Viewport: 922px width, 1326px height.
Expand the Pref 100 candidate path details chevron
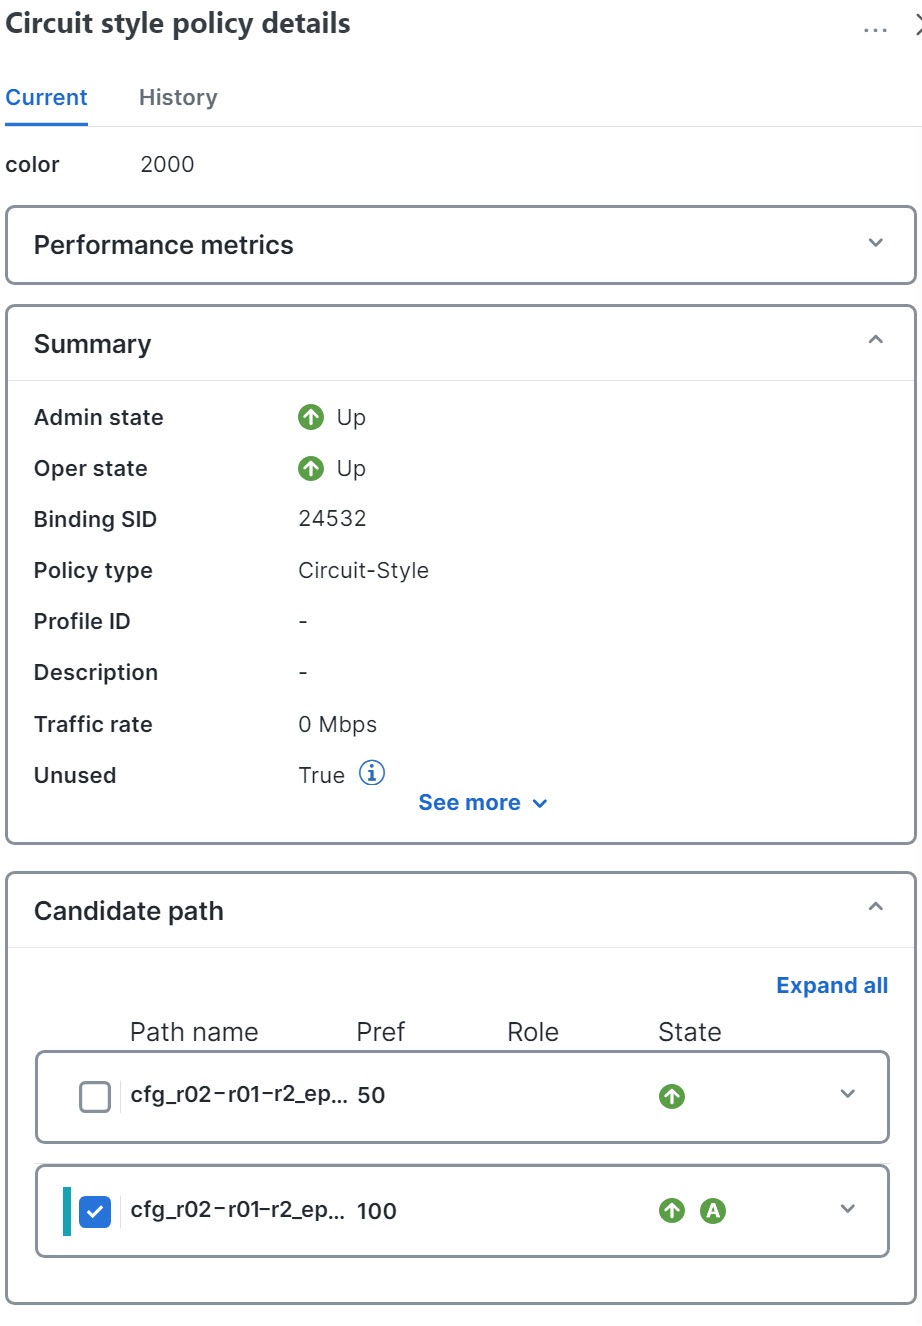pos(848,1209)
